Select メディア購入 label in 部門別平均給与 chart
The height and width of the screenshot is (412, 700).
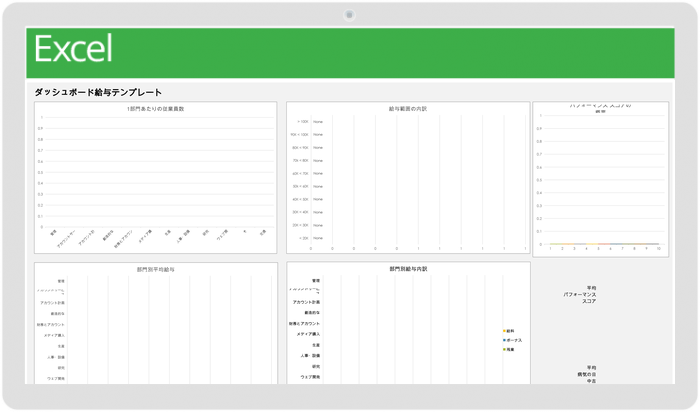[54, 336]
